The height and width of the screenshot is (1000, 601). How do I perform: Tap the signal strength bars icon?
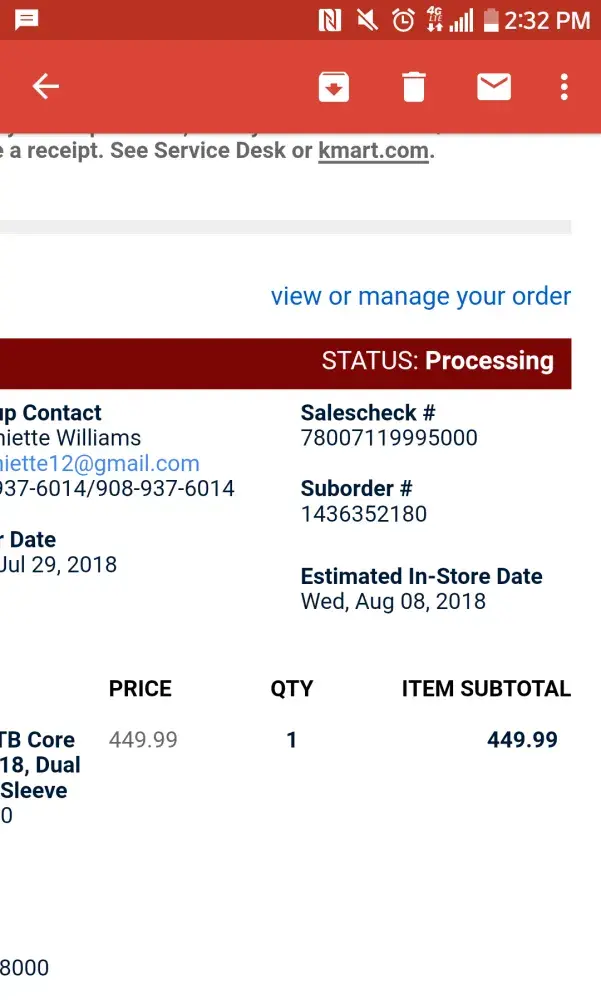coord(461,19)
